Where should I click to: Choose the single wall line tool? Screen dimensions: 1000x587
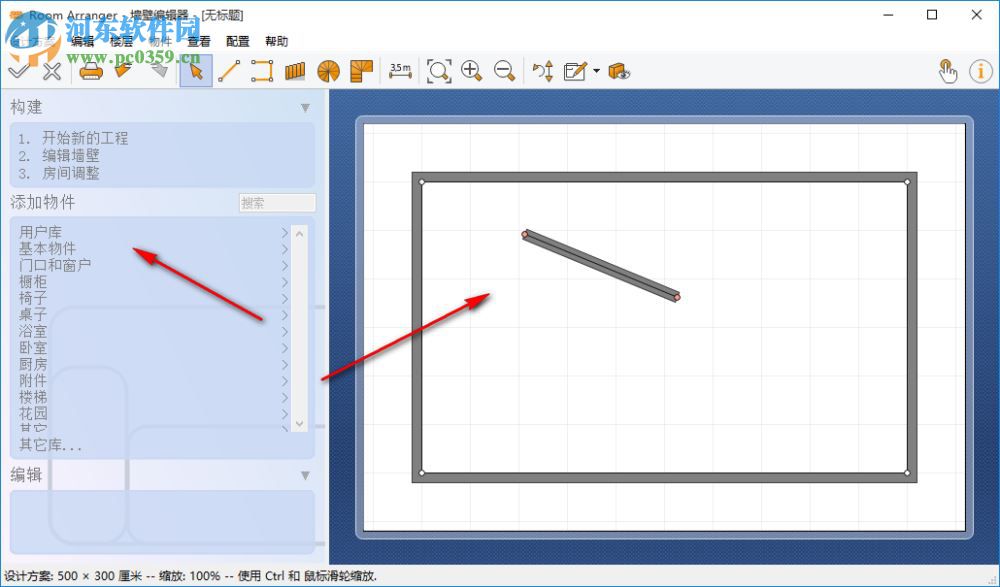click(x=229, y=71)
